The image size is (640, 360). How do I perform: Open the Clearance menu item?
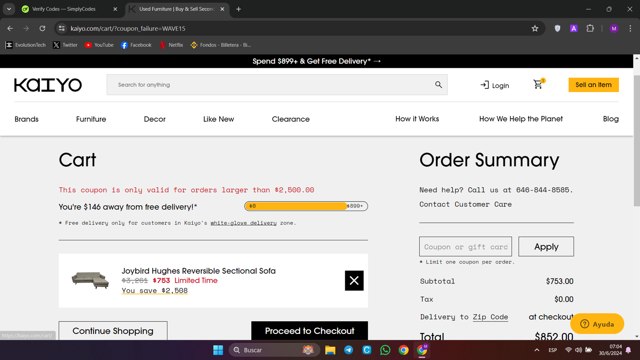pos(291,119)
